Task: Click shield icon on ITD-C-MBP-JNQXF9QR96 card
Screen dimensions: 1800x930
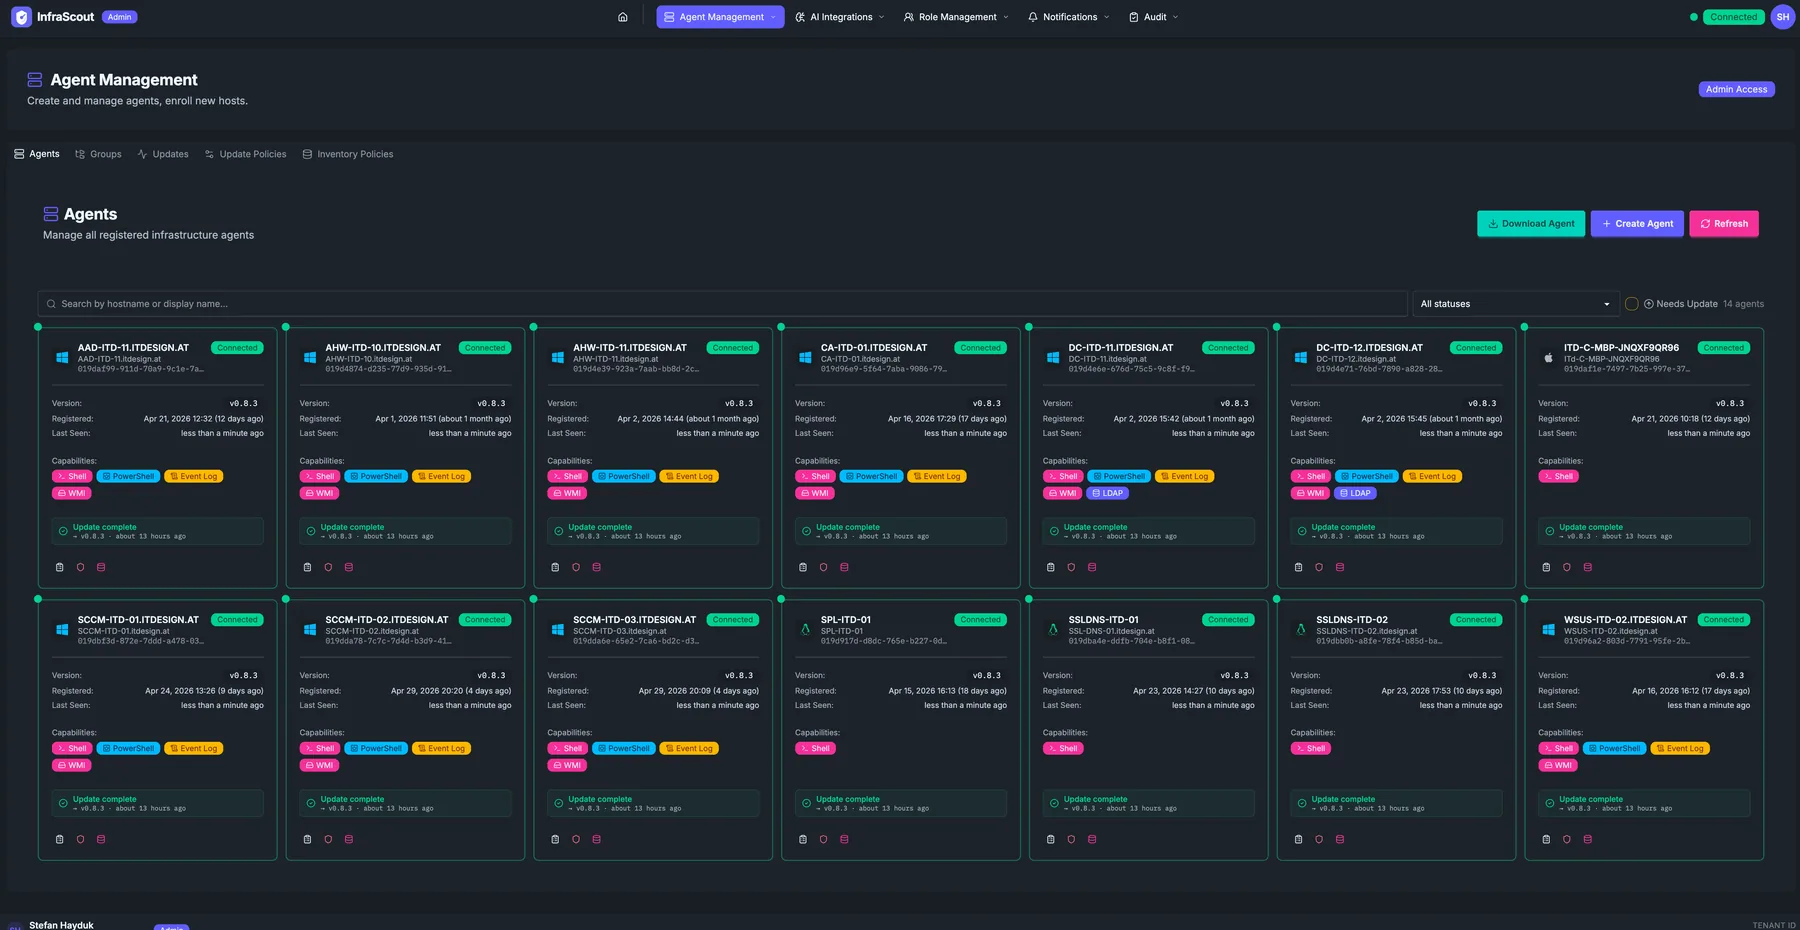Action: click(1567, 567)
